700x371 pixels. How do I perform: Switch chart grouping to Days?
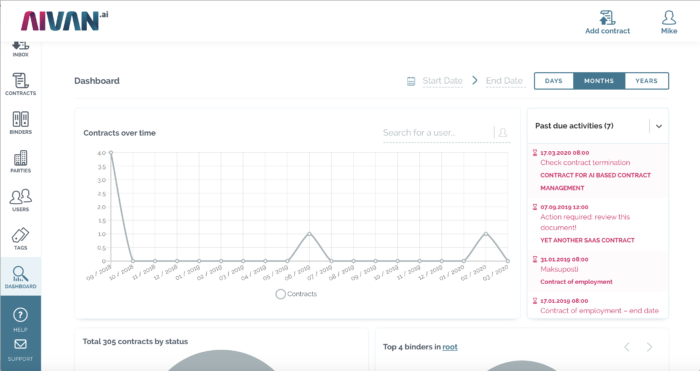pos(554,81)
